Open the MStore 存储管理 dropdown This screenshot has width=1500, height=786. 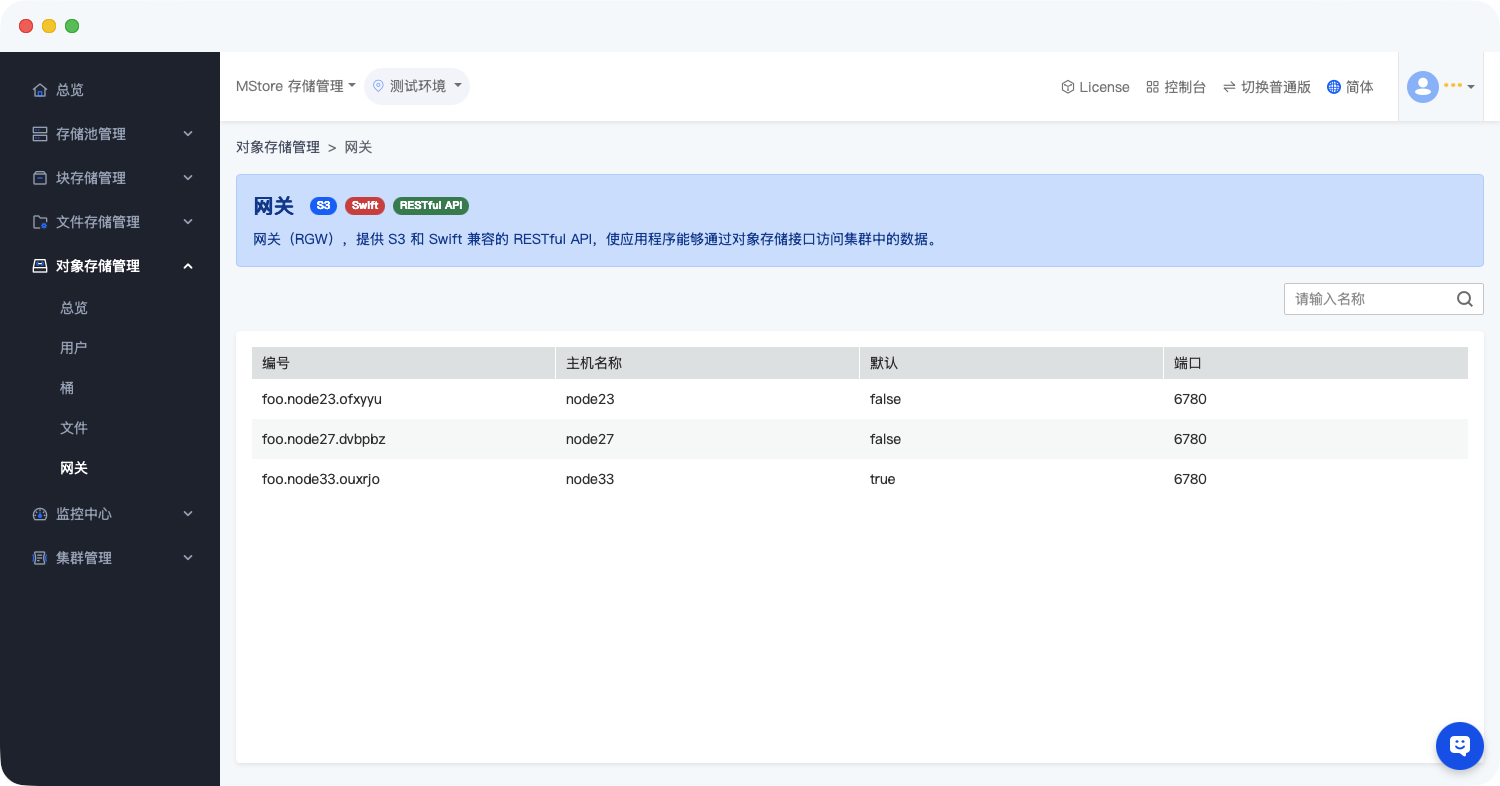[295, 87]
